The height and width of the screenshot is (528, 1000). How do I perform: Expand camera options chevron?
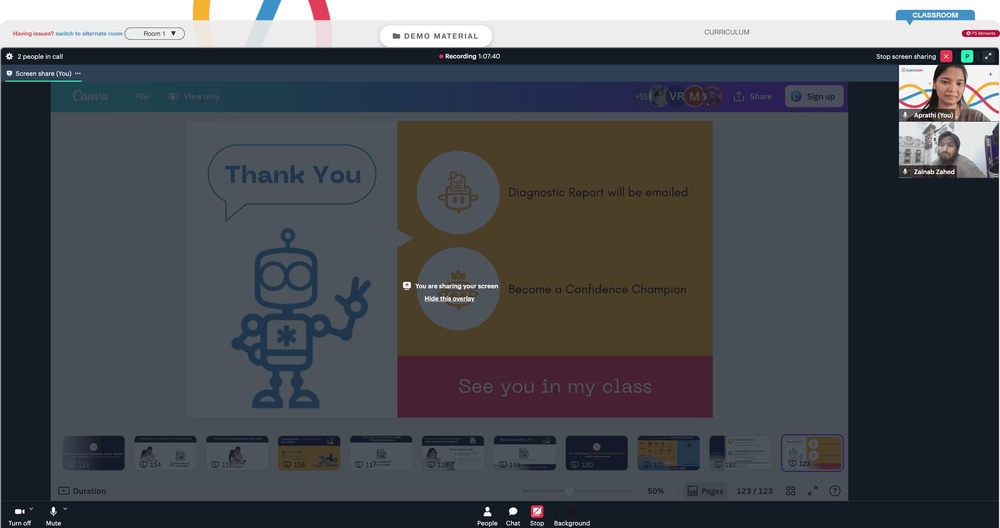(31, 509)
